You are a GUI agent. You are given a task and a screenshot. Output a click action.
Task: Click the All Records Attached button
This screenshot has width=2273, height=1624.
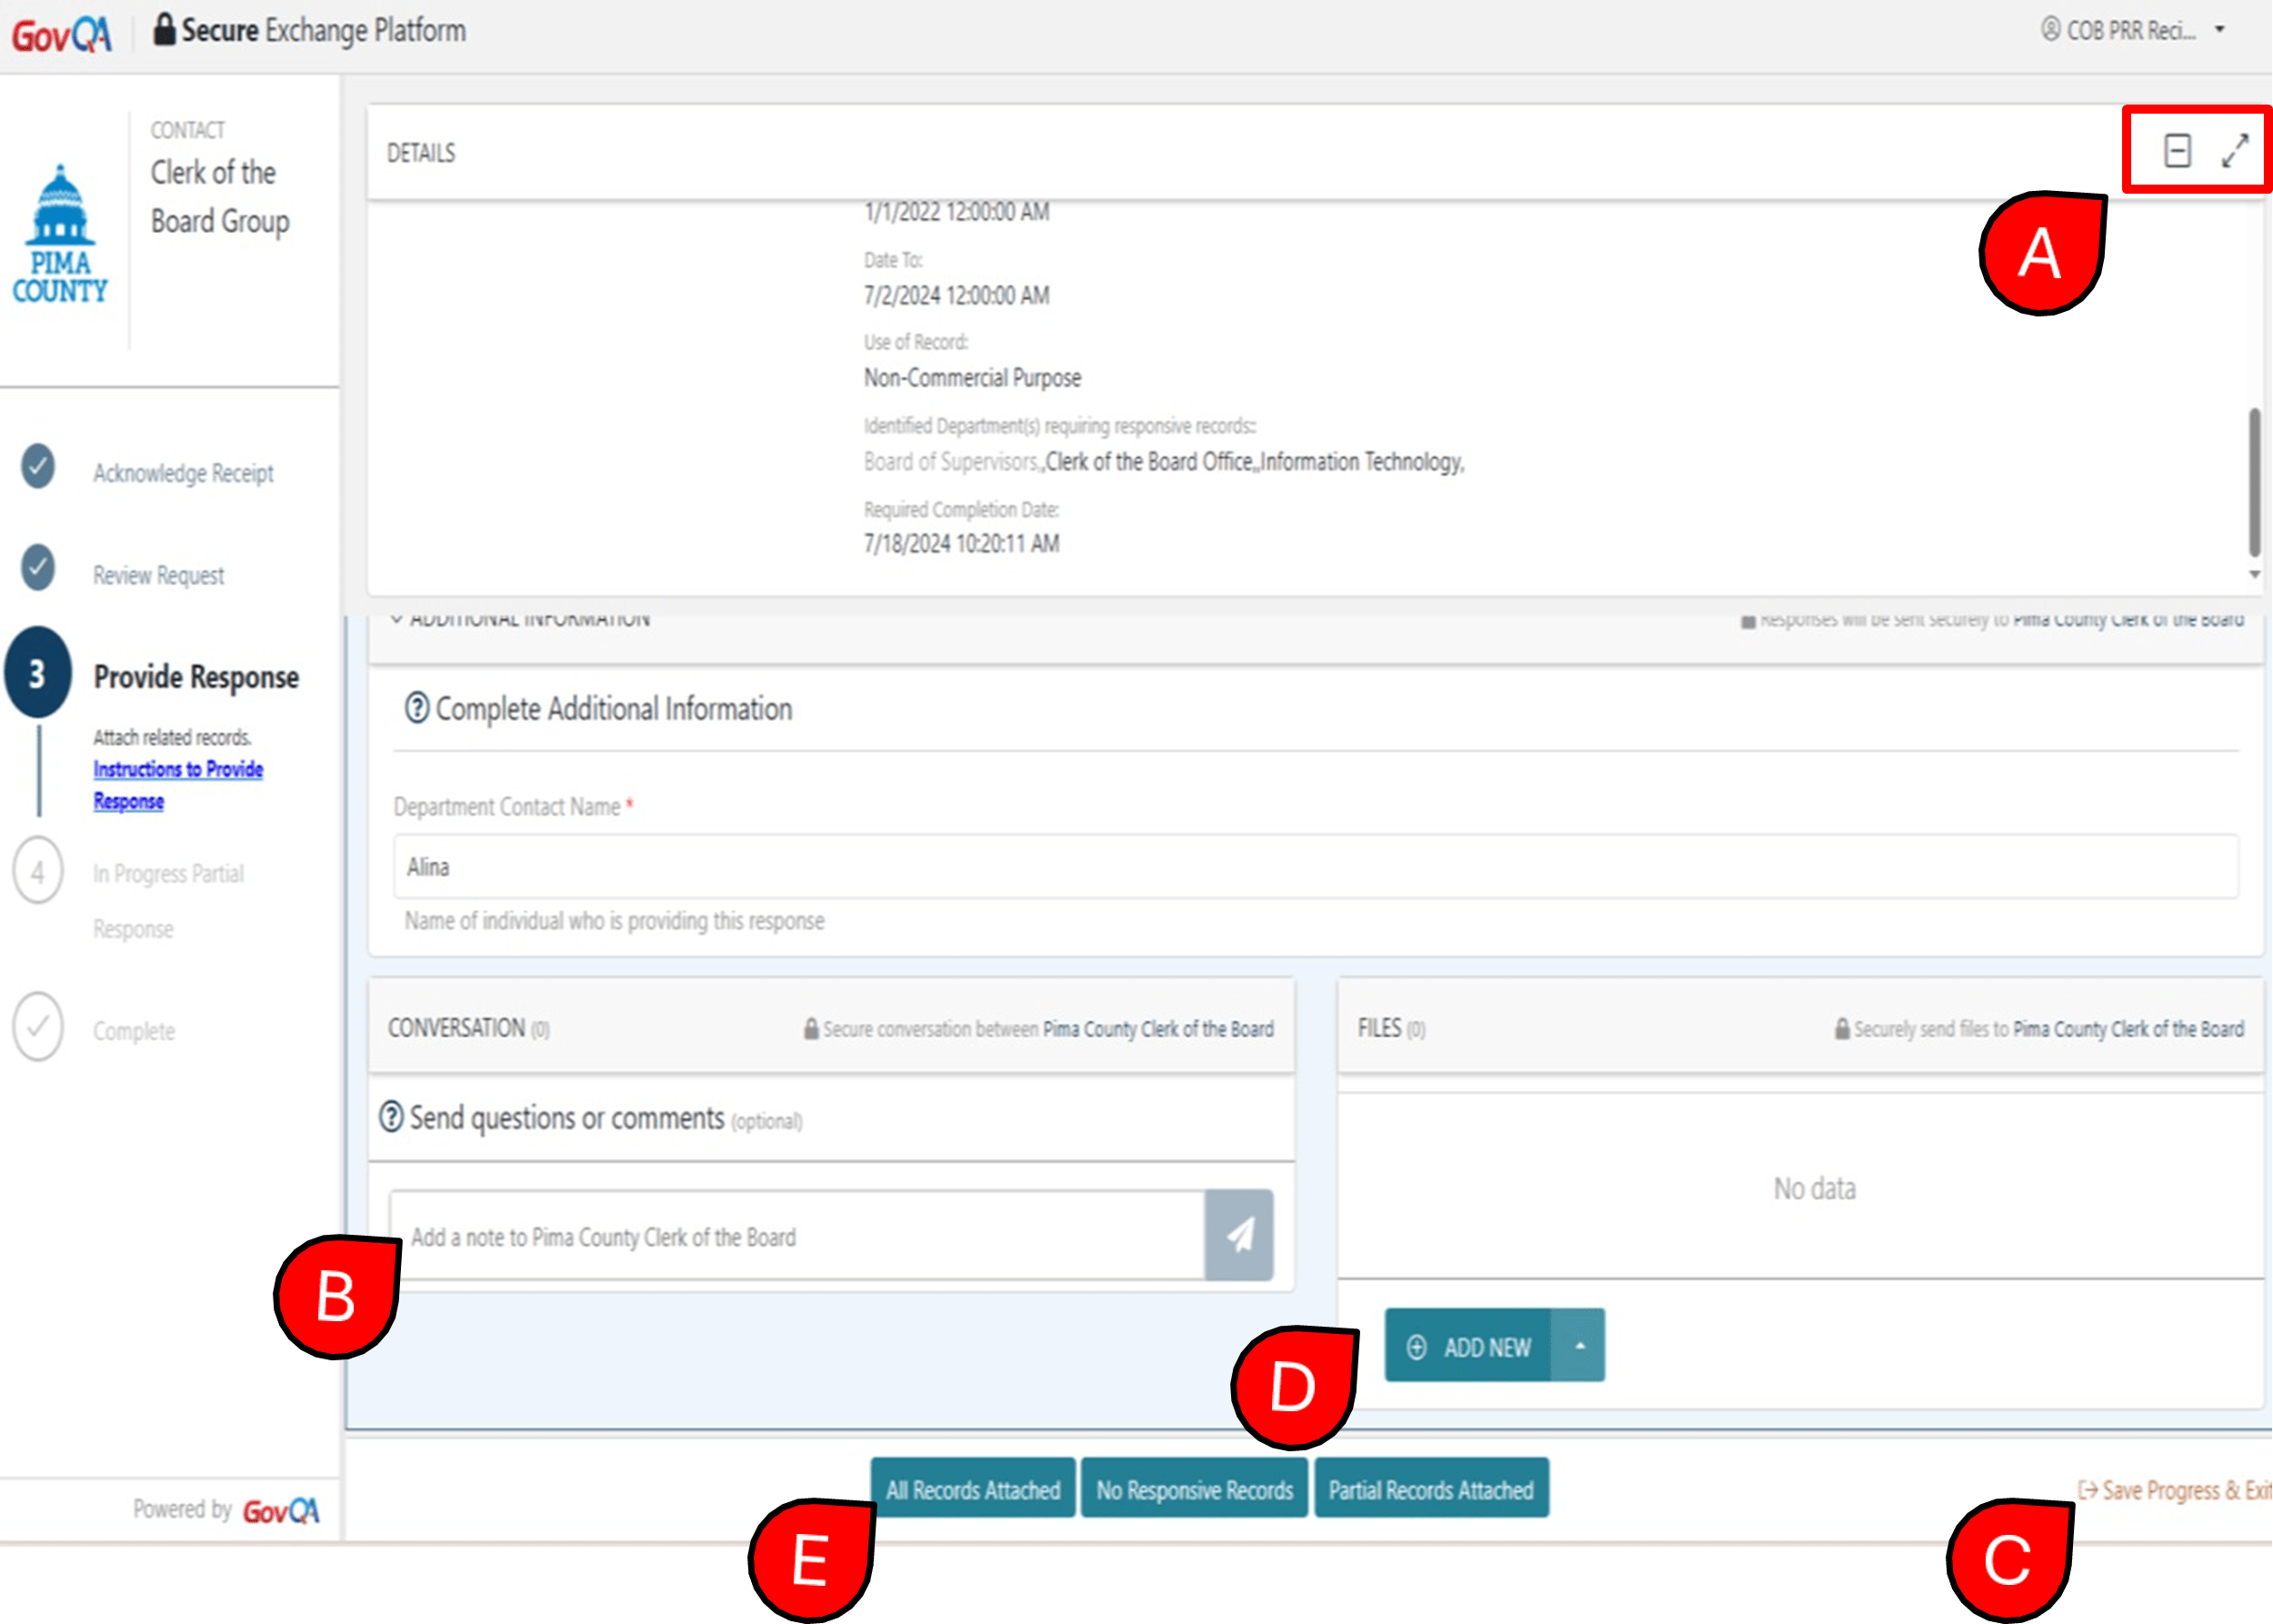972,1489
